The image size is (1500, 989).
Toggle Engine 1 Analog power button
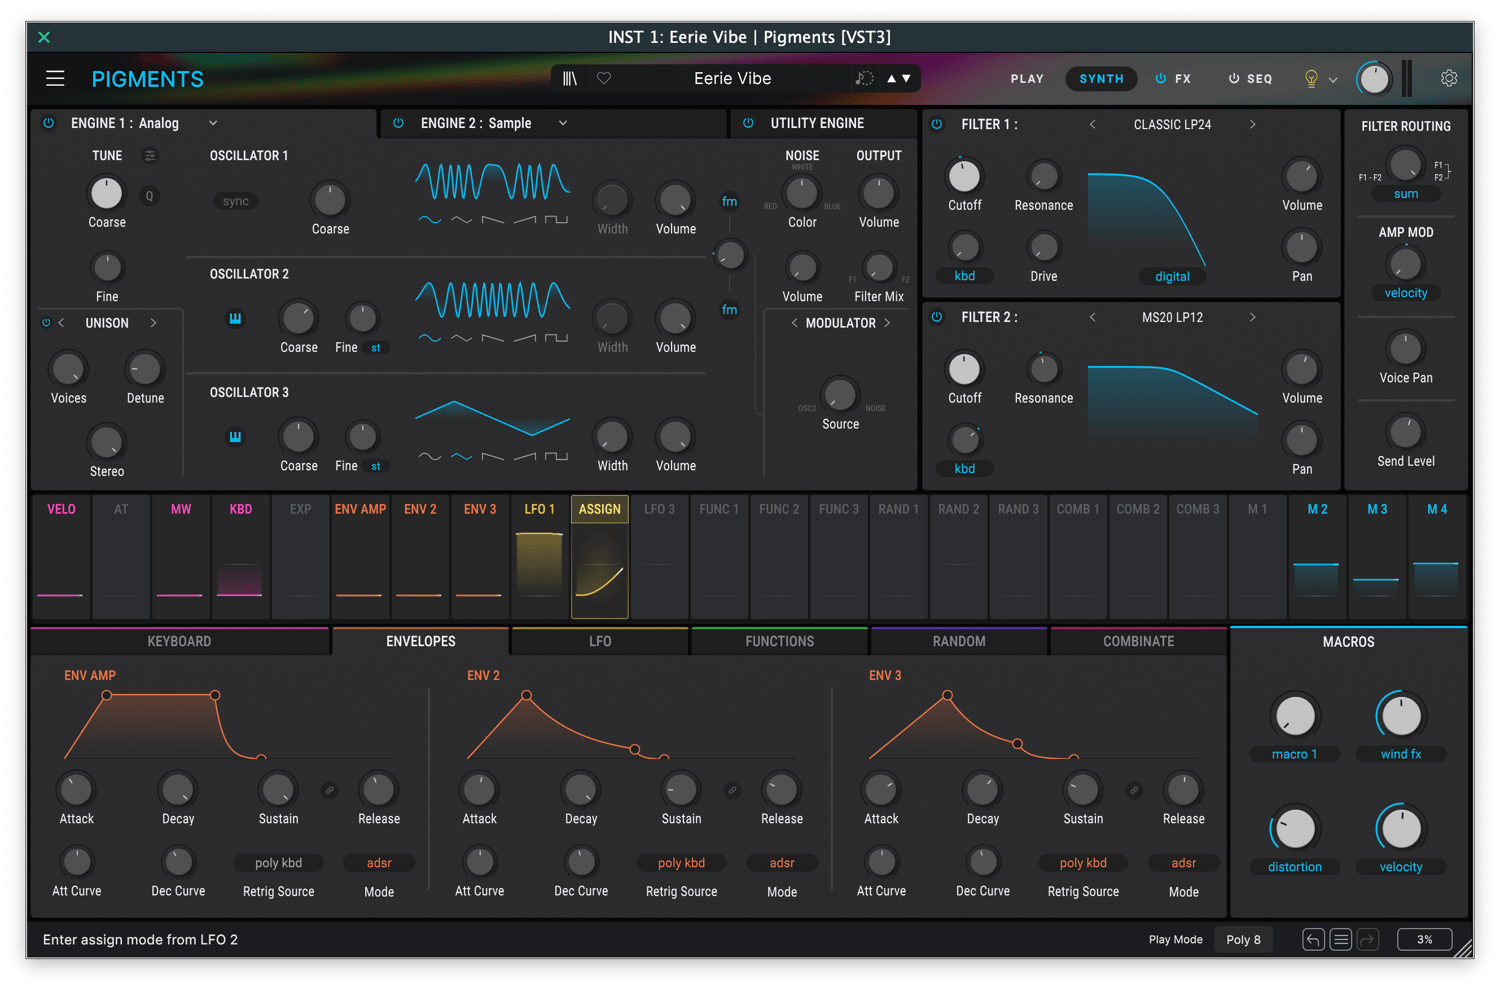48,123
